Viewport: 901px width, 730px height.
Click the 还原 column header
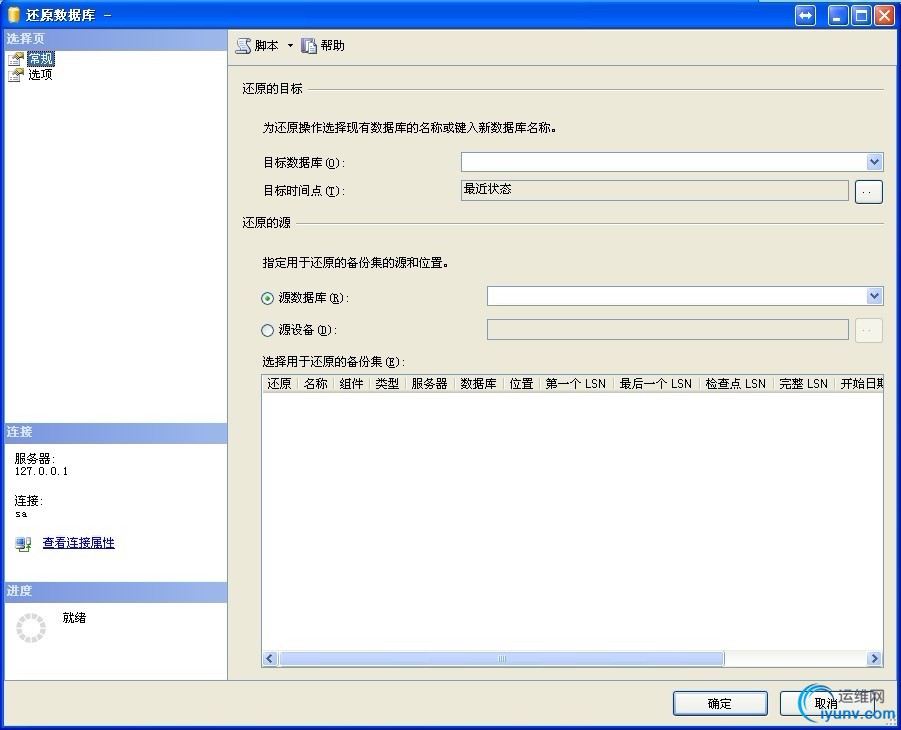pyautogui.click(x=280, y=383)
